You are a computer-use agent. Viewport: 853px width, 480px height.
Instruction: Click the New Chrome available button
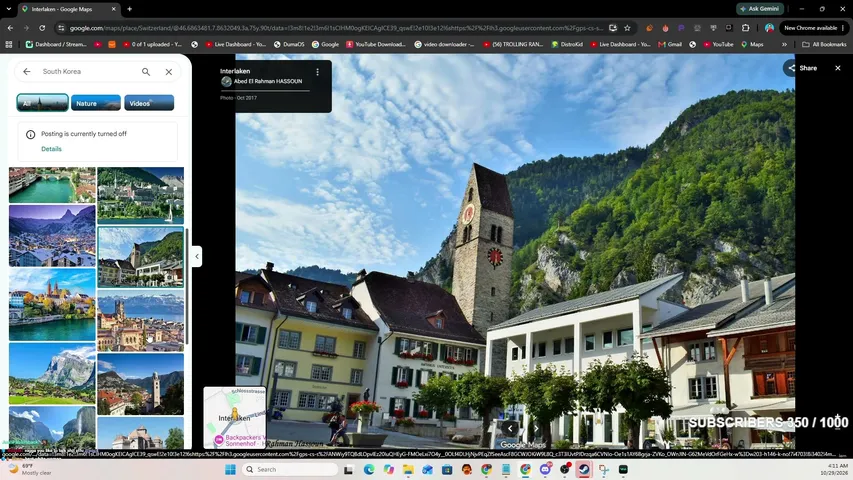pyautogui.click(x=811, y=28)
